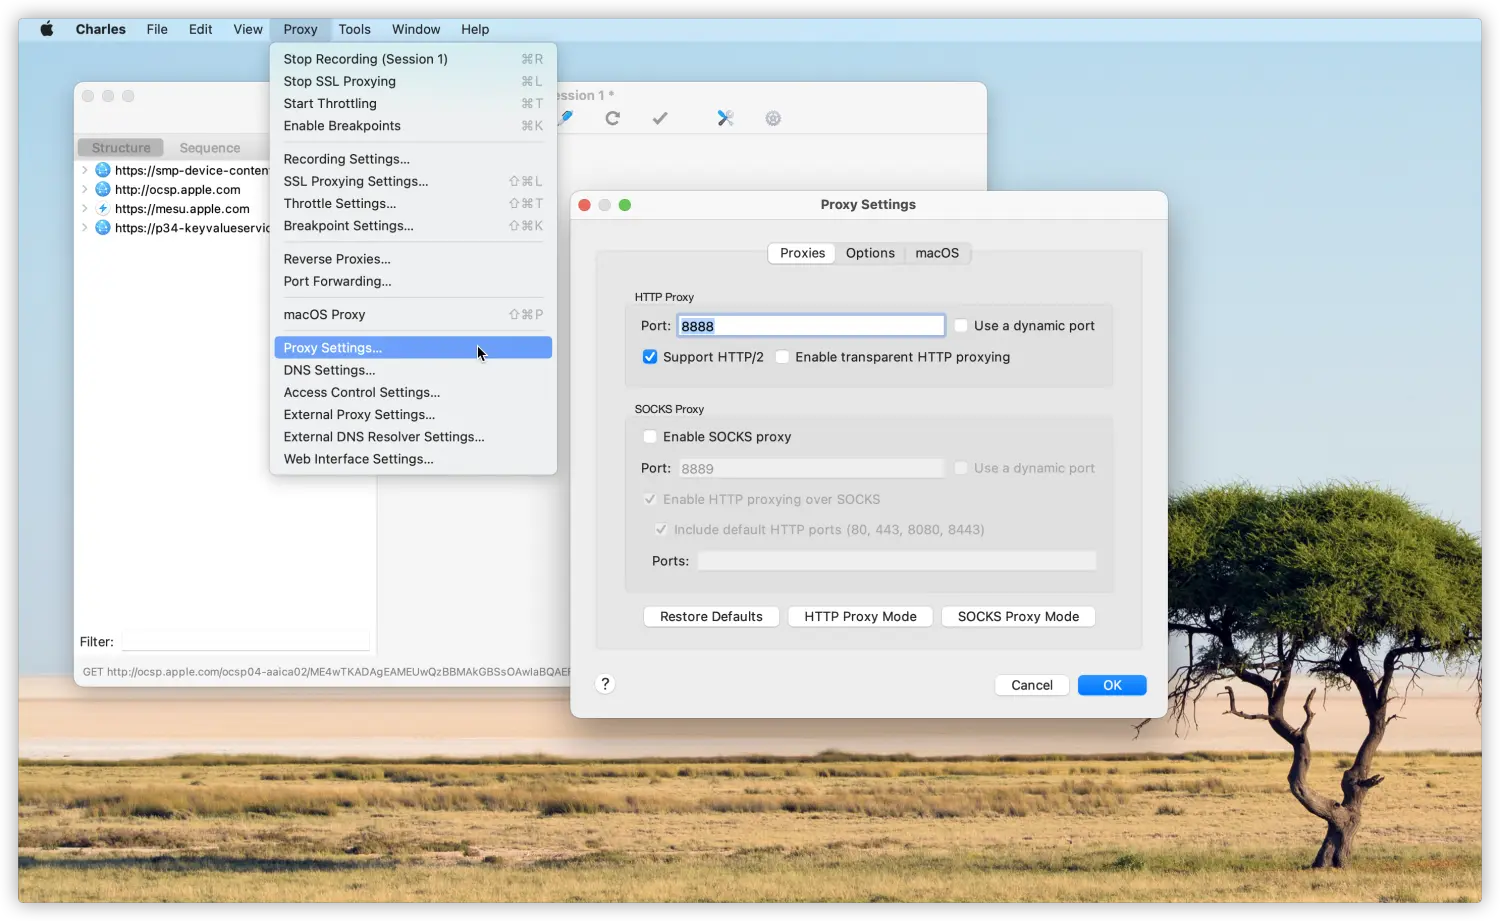Open the View menu
Screen dimensions: 1500x921
click(248, 29)
